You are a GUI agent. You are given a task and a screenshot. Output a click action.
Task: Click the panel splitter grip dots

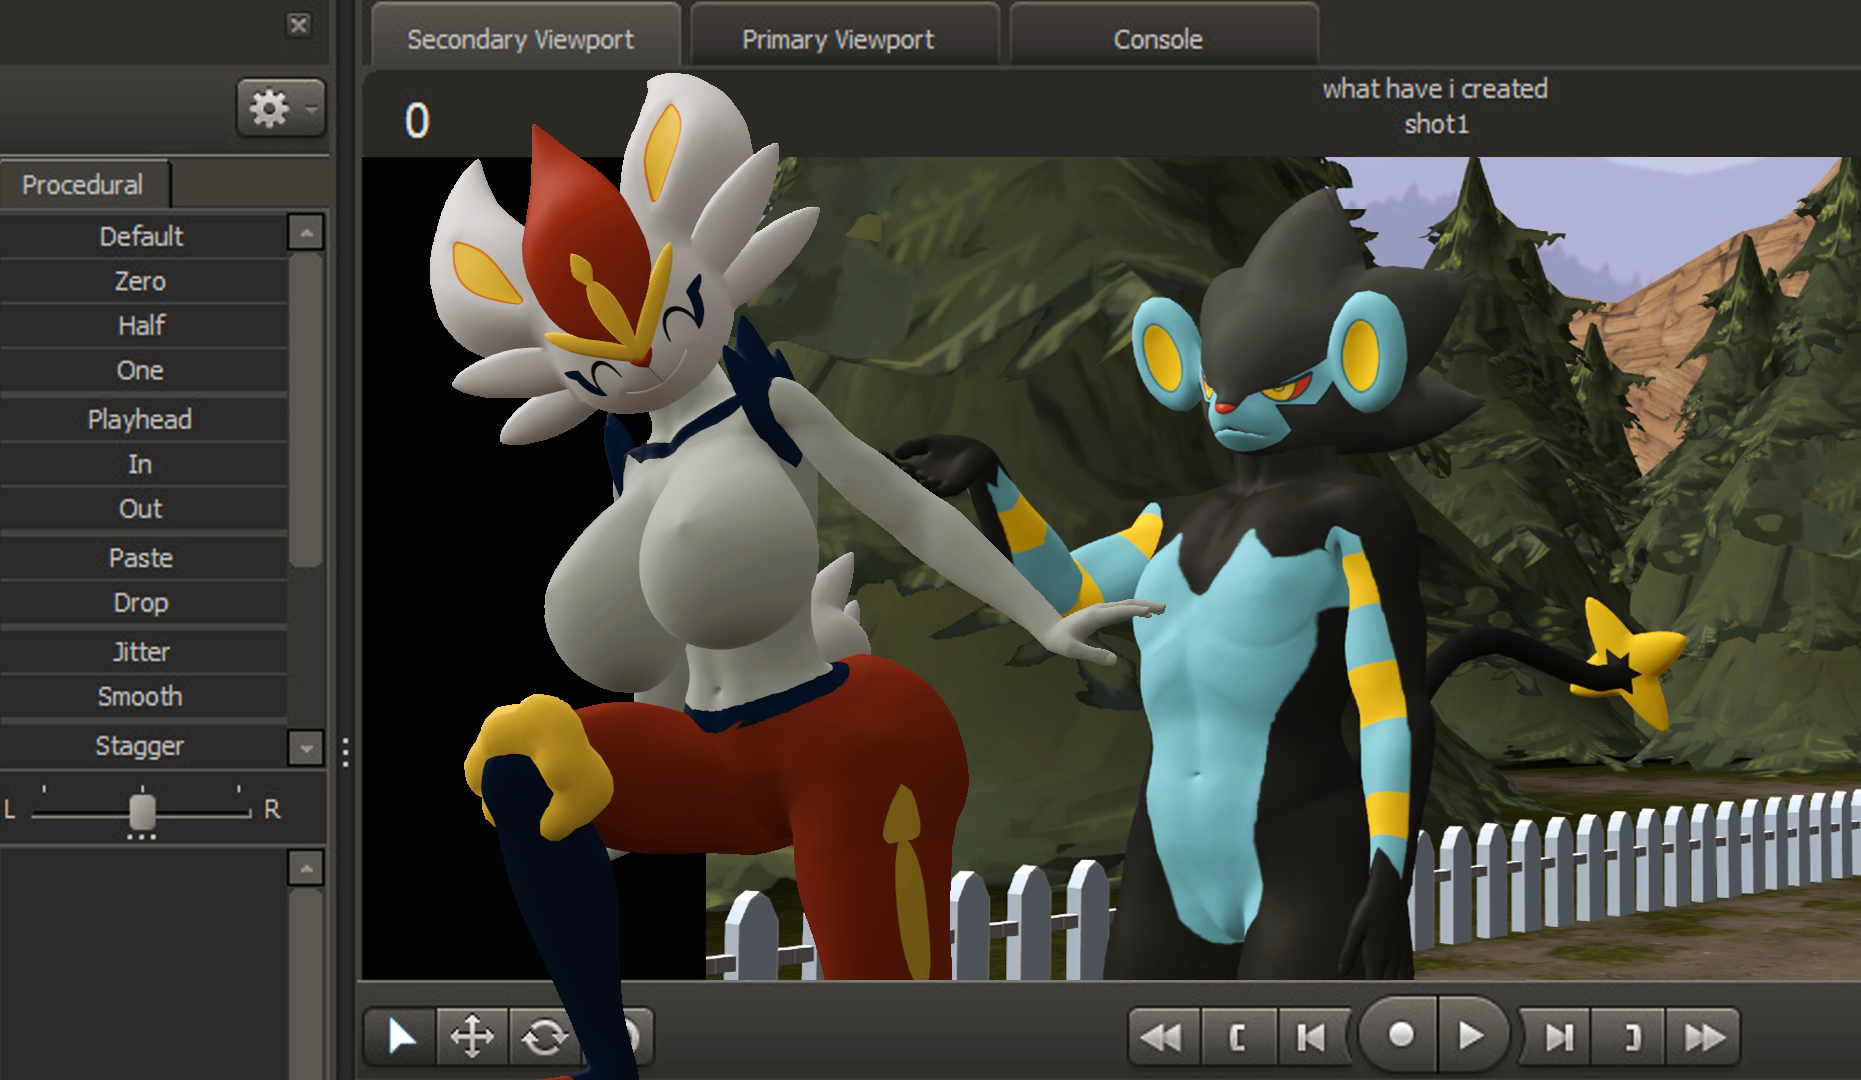click(345, 752)
